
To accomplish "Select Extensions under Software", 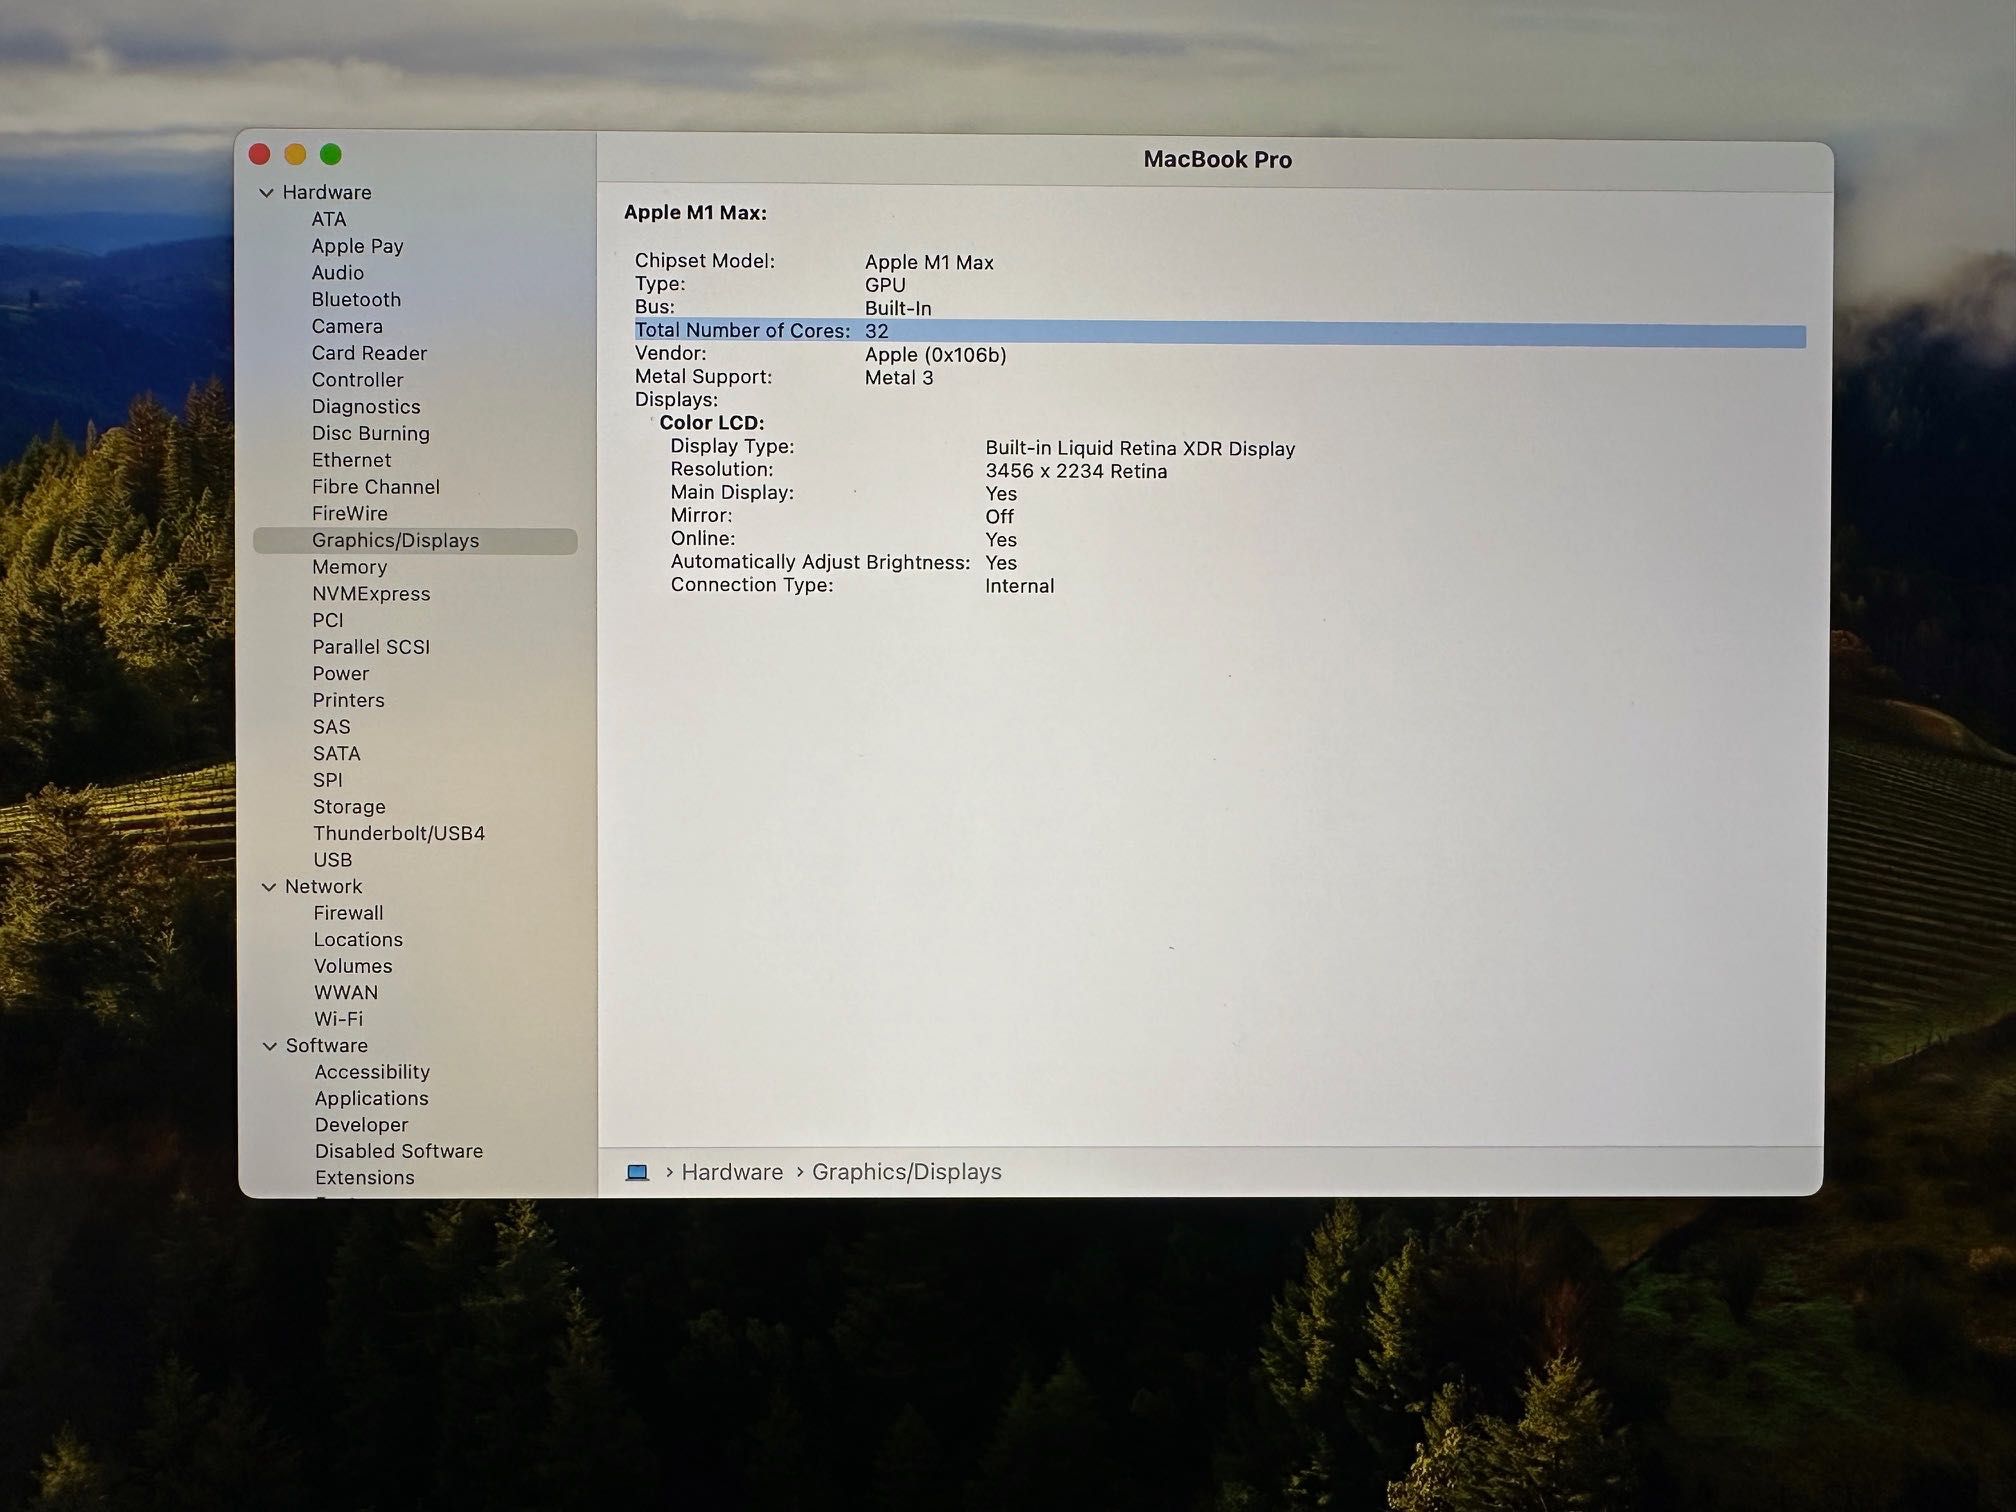I will point(365,1178).
